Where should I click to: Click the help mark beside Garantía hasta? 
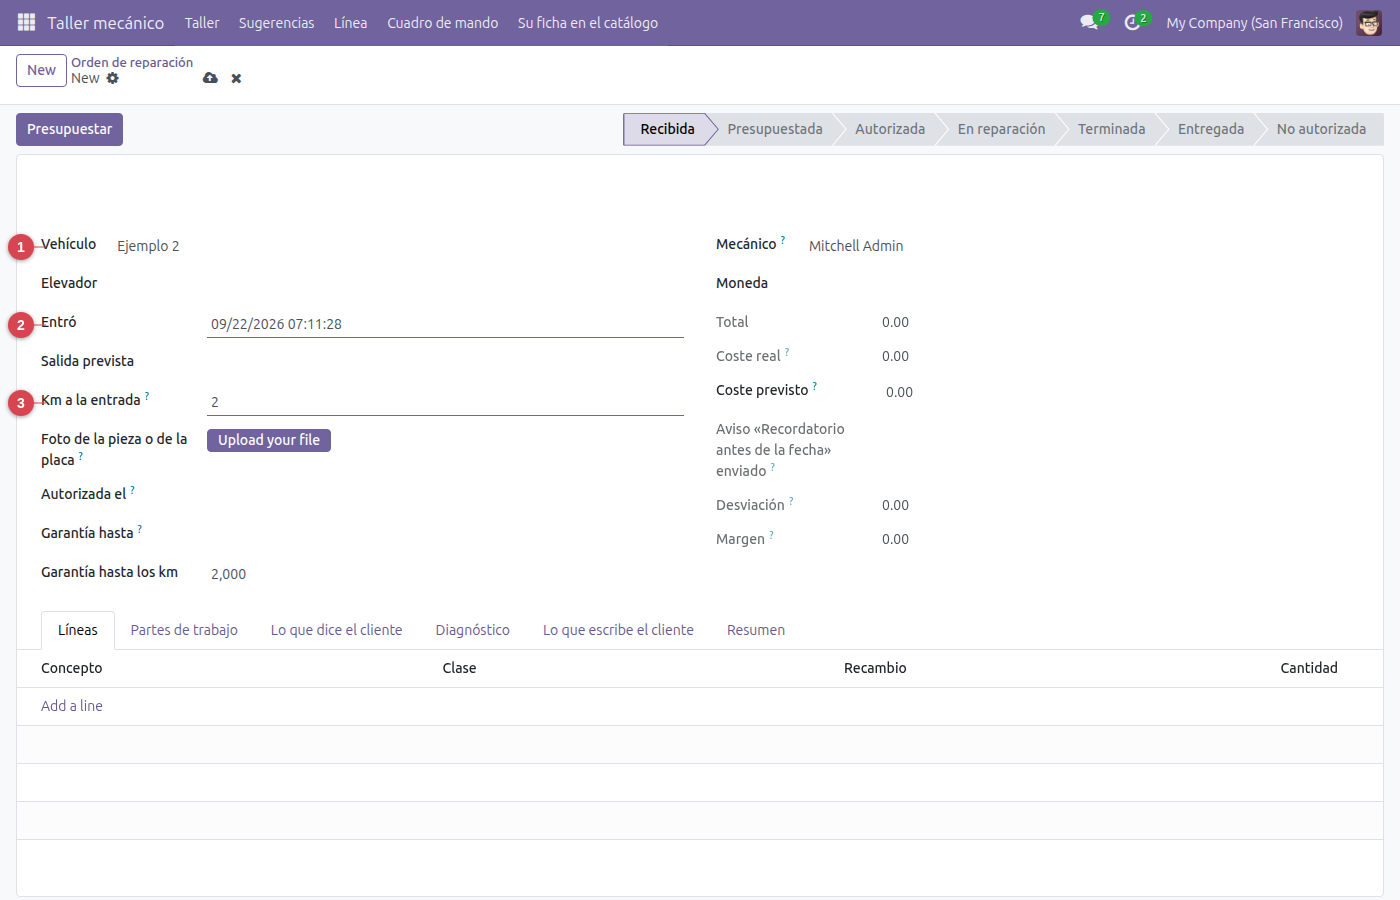tap(139, 529)
